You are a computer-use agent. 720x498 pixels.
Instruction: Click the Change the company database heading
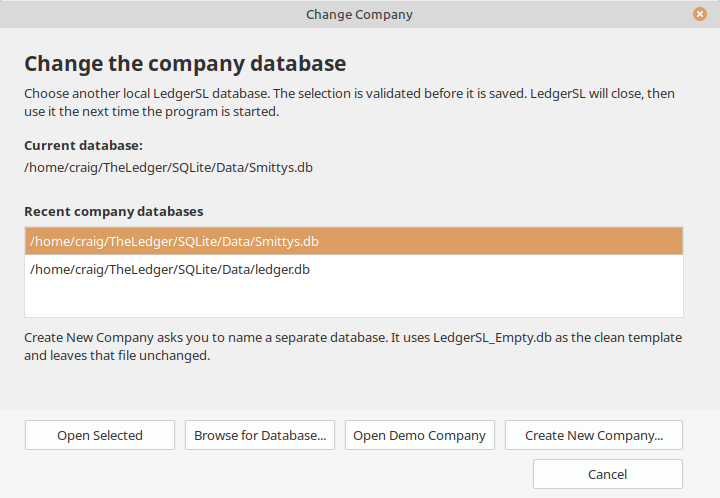(185, 64)
